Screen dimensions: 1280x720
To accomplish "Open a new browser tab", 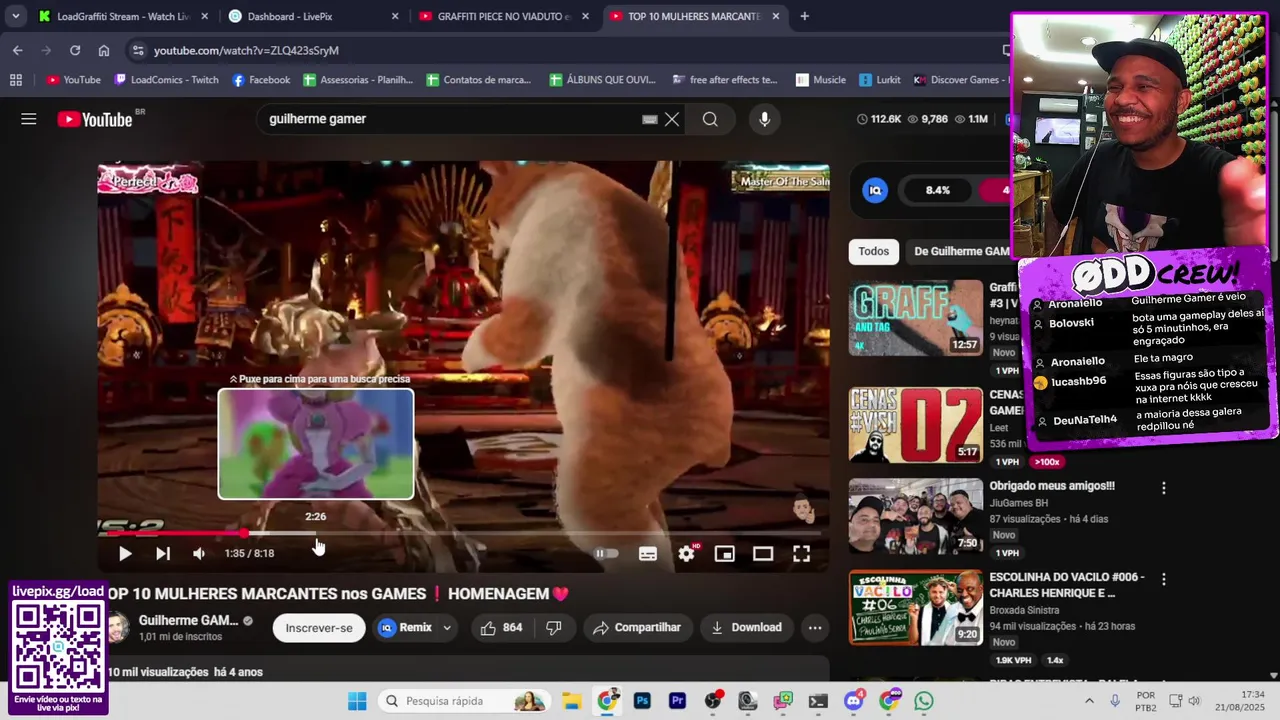I will coord(804,16).
